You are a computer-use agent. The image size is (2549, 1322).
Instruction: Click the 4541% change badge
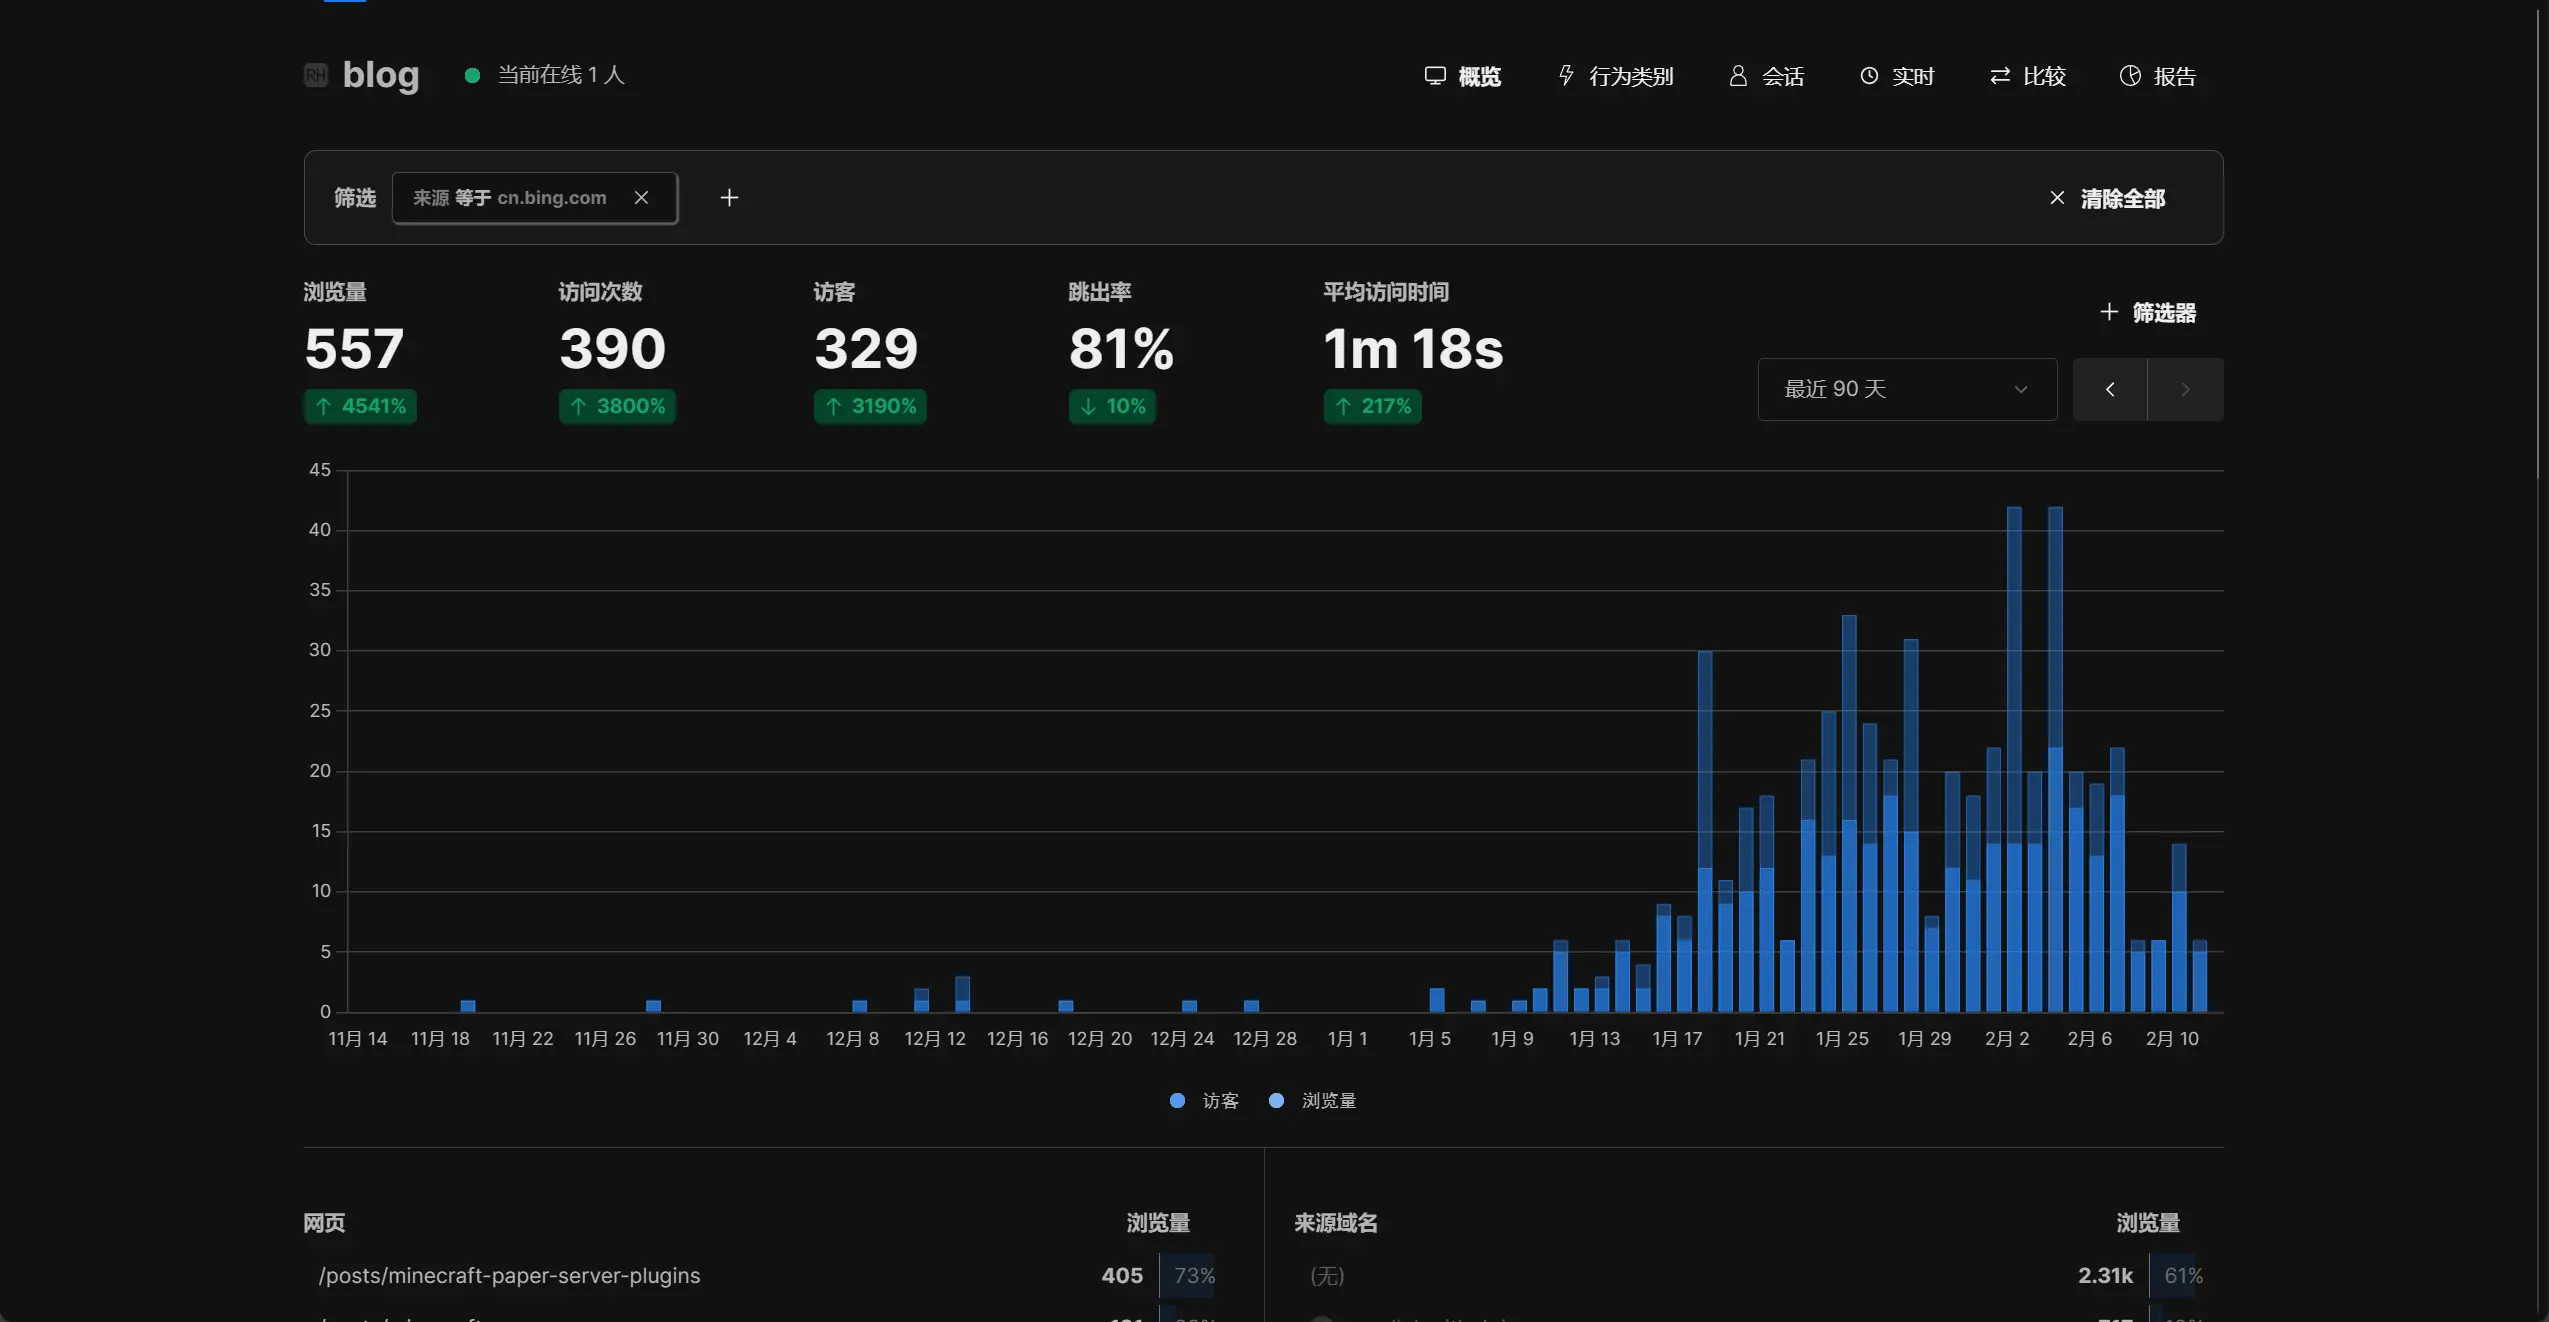[x=360, y=406]
